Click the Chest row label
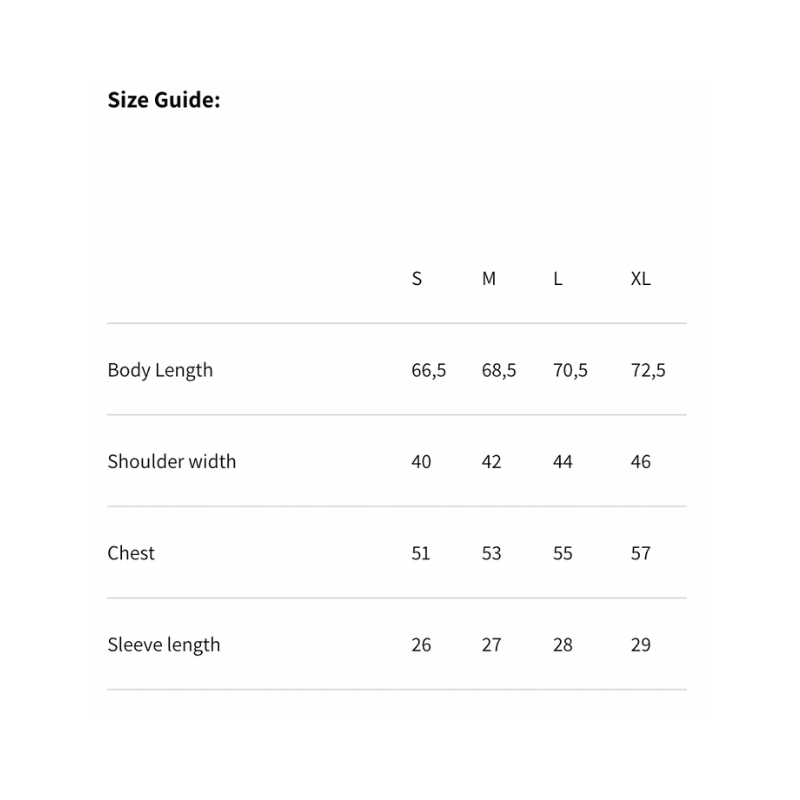This screenshot has width=800, height=800. [131, 553]
